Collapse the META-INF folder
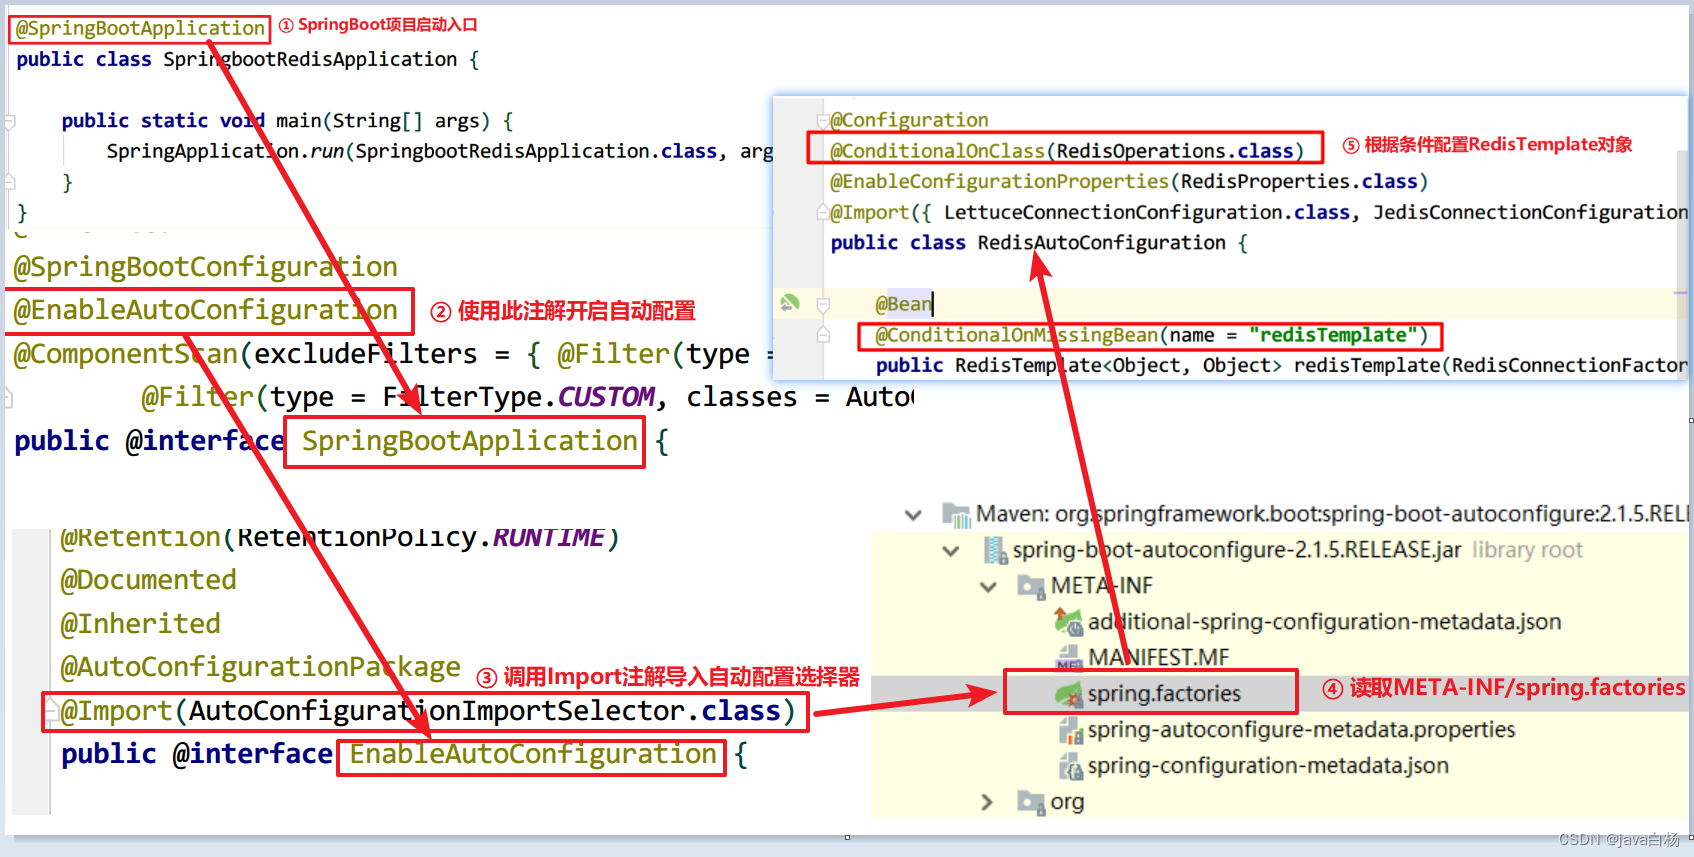1694x857 pixels. tap(988, 587)
